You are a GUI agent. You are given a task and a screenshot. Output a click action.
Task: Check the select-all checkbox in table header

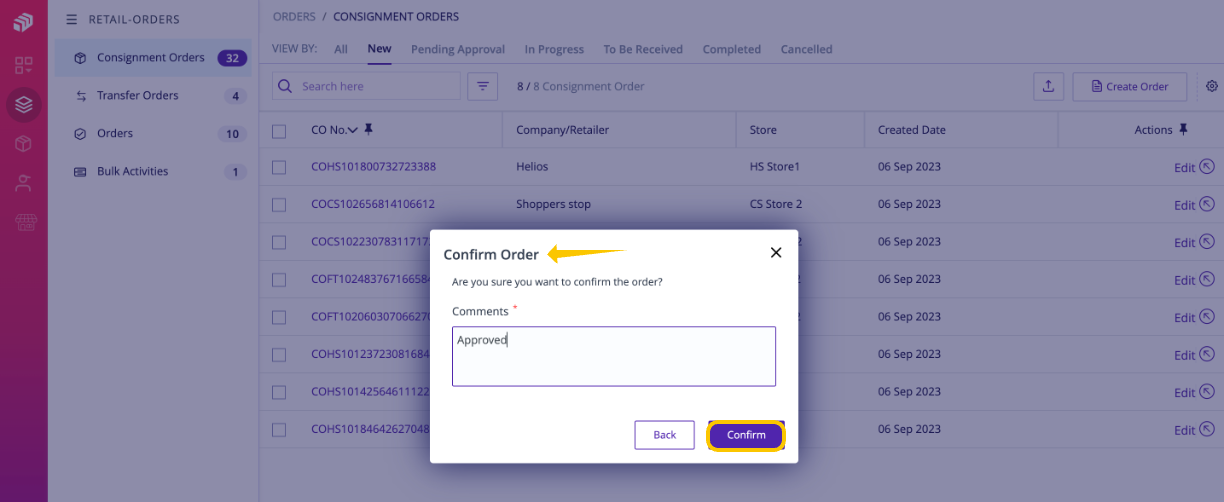click(279, 130)
